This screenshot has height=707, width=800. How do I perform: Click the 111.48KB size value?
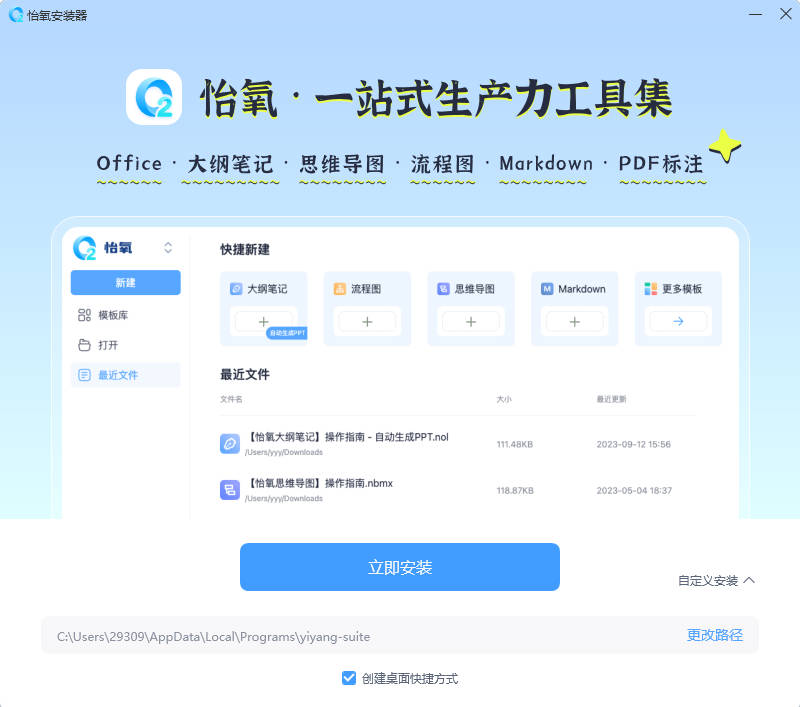[x=515, y=444]
